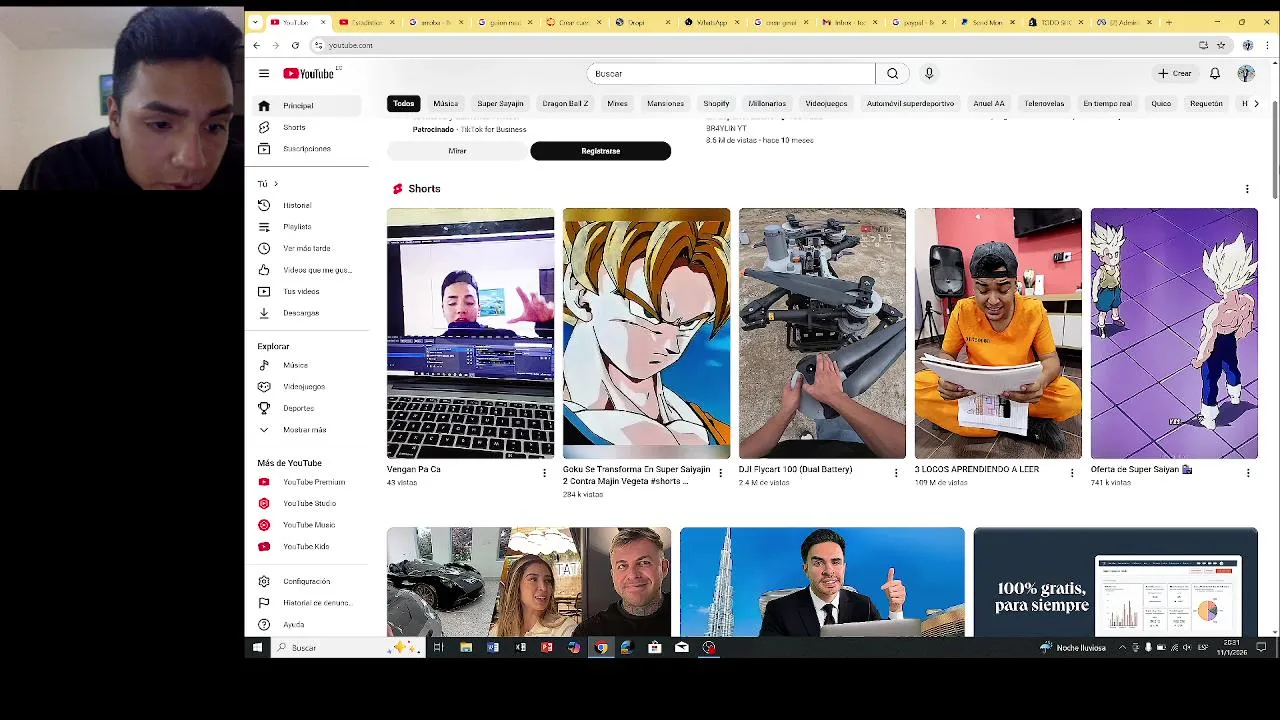Show hidden system tray icons
The width and height of the screenshot is (1280, 720).
[1122, 648]
